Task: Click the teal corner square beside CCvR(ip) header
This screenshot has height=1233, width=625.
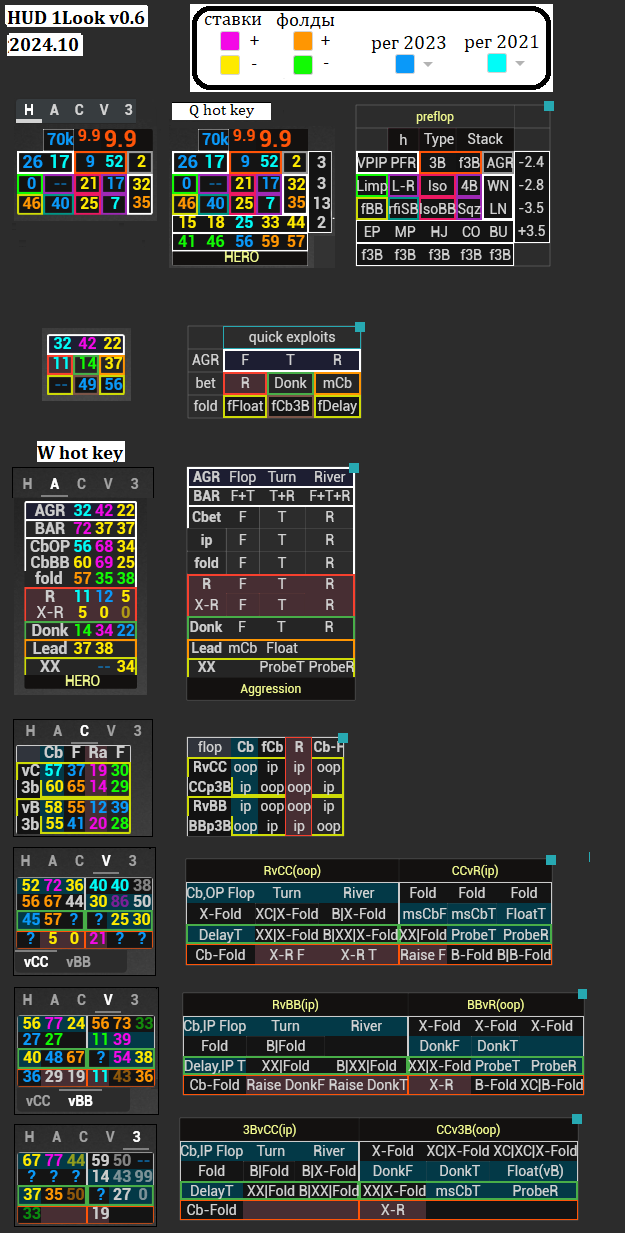Action: [550, 860]
